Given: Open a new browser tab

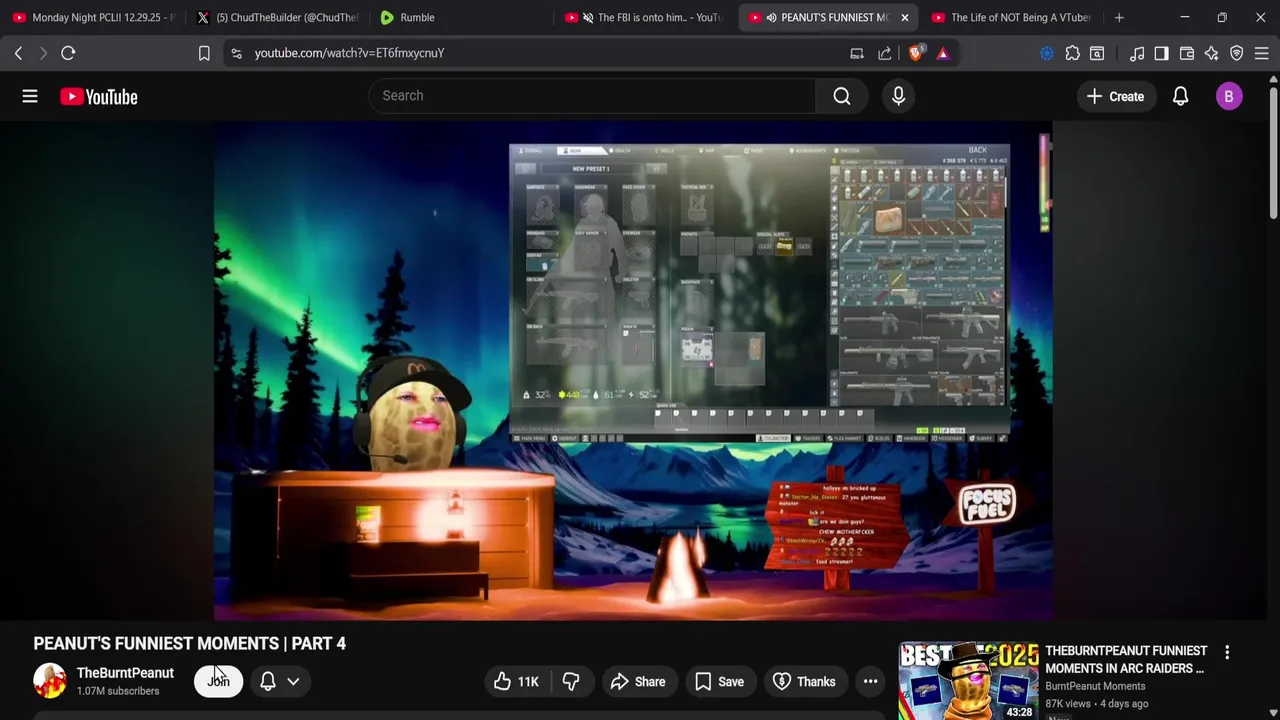Looking at the screenshot, I should [x=1119, y=17].
